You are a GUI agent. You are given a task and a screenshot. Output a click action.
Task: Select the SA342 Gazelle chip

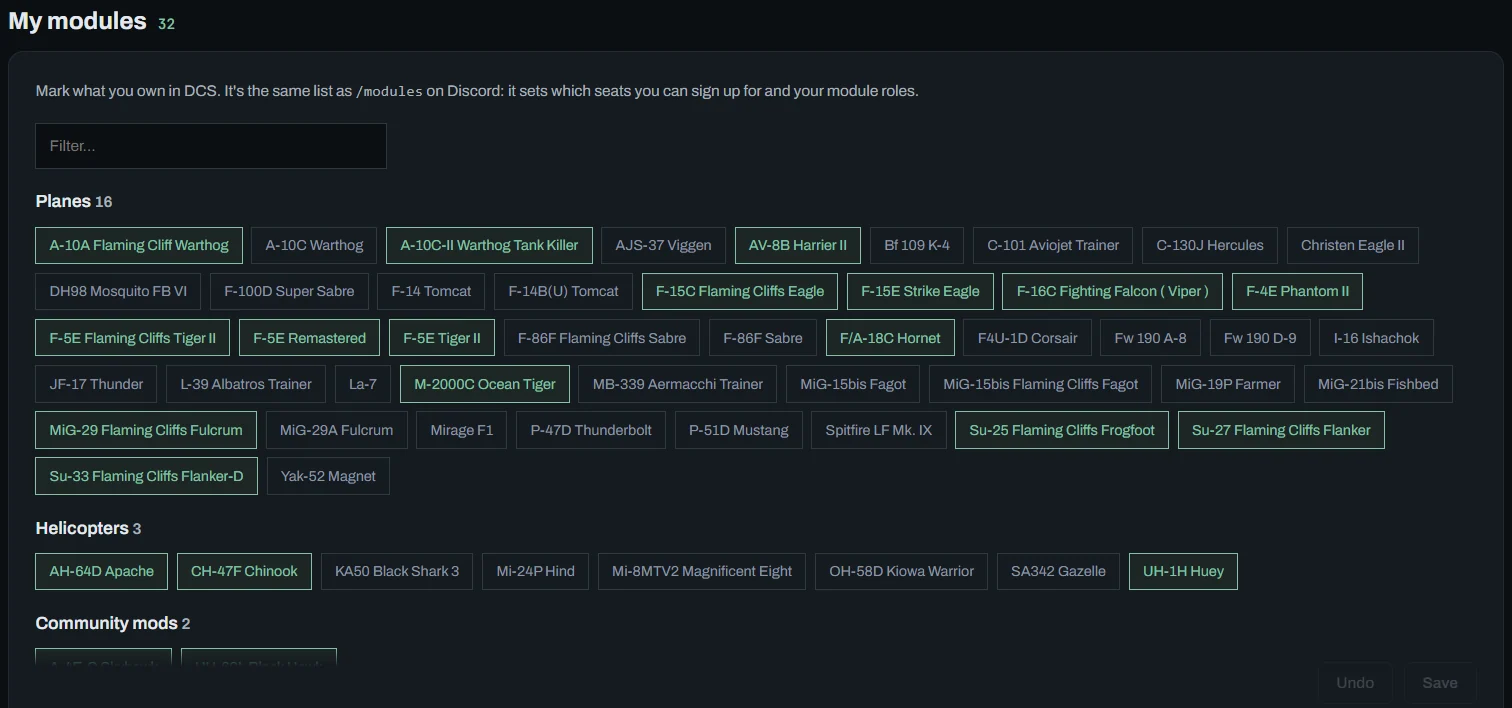click(1058, 571)
